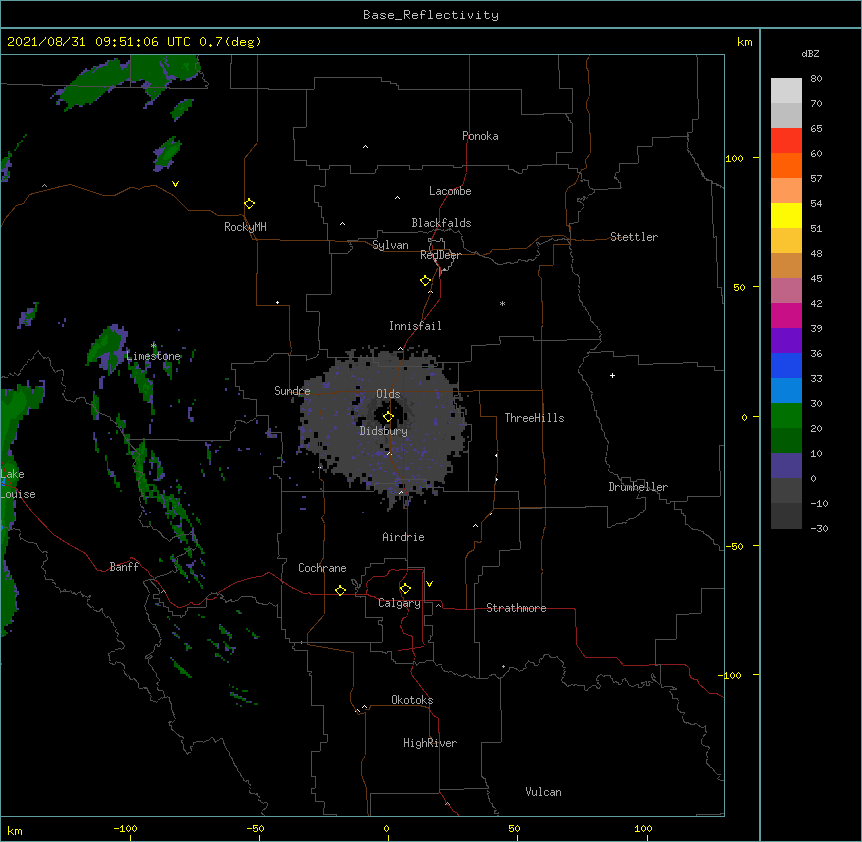
Task: Click the 80 value on dBZ scale
Action: 816,79
